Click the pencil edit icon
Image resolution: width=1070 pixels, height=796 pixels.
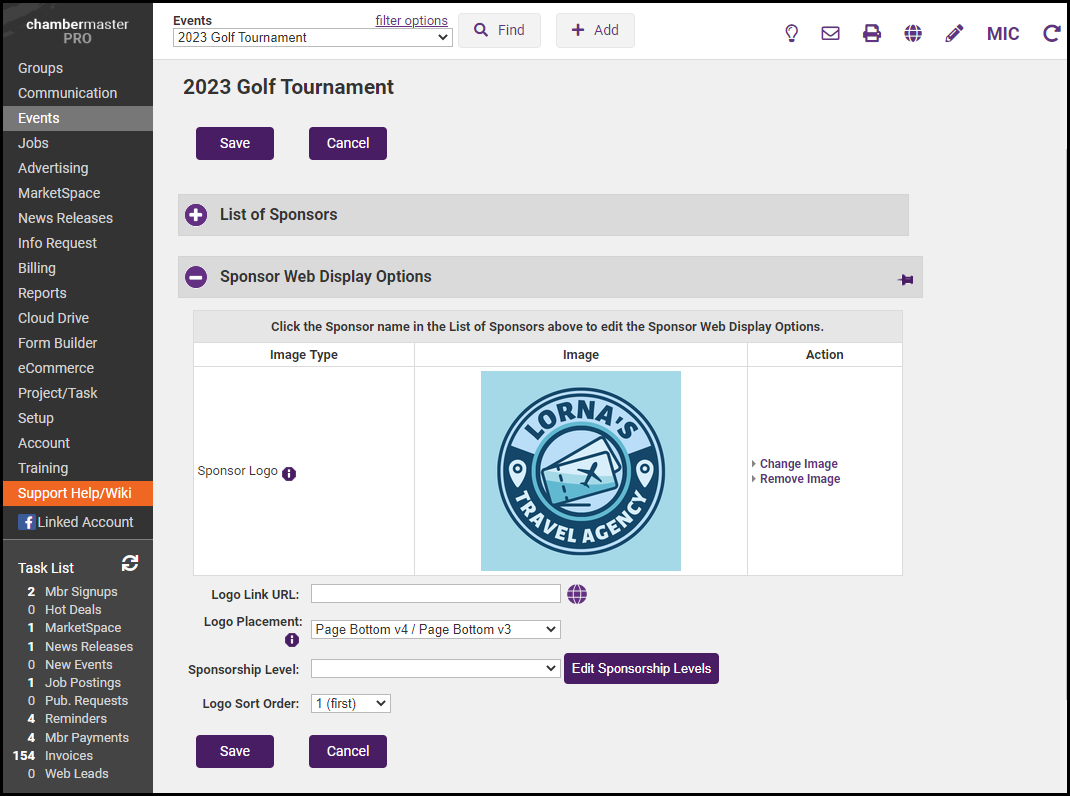coord(954,33)
